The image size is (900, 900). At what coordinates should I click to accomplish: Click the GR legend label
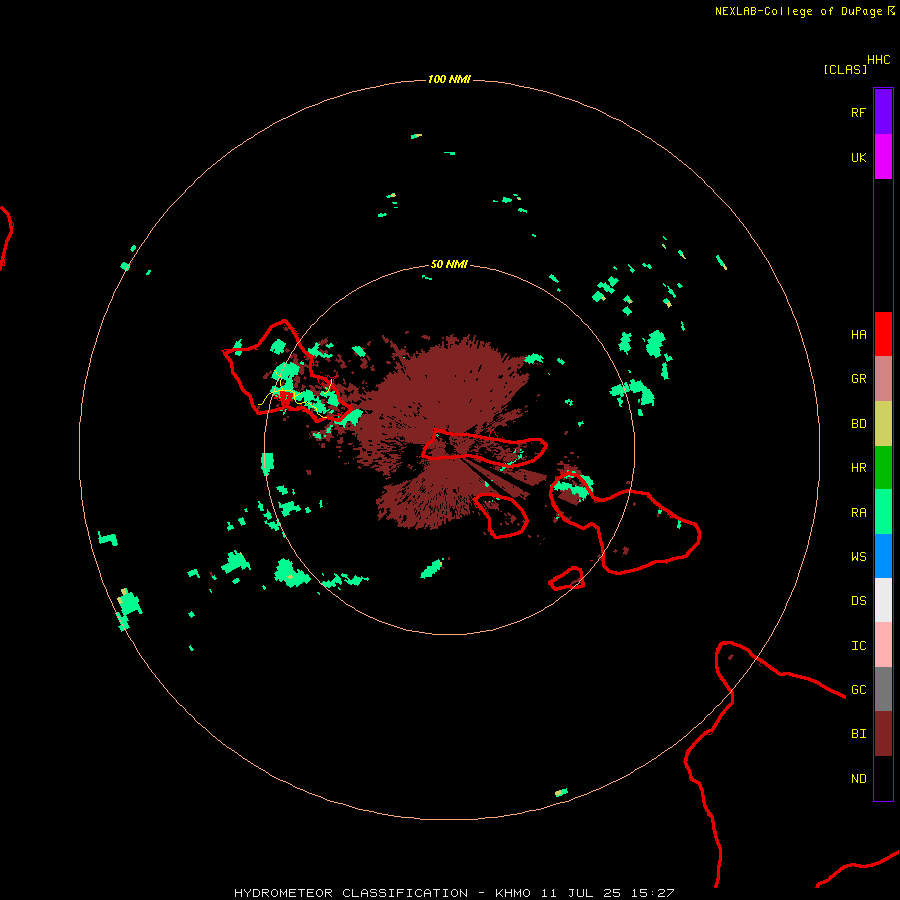[858, 379]
